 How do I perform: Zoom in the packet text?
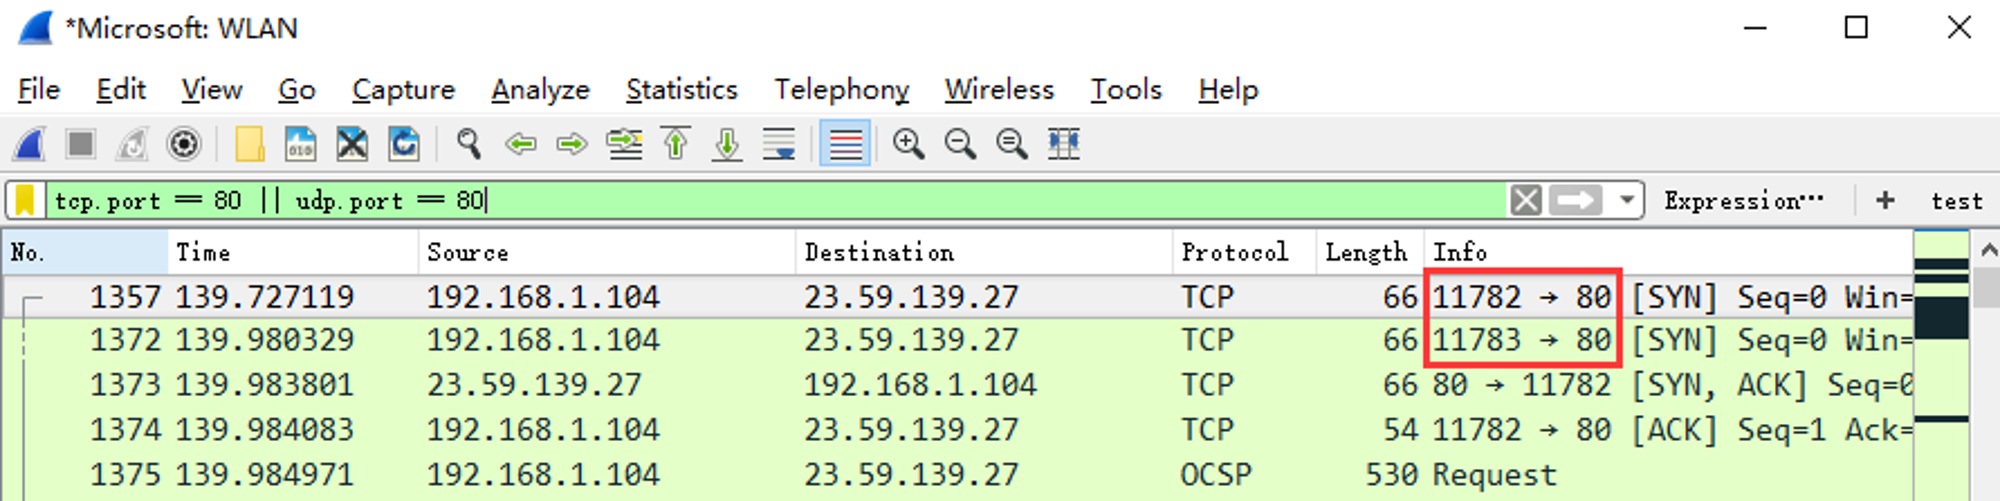[x=908, y=144]
